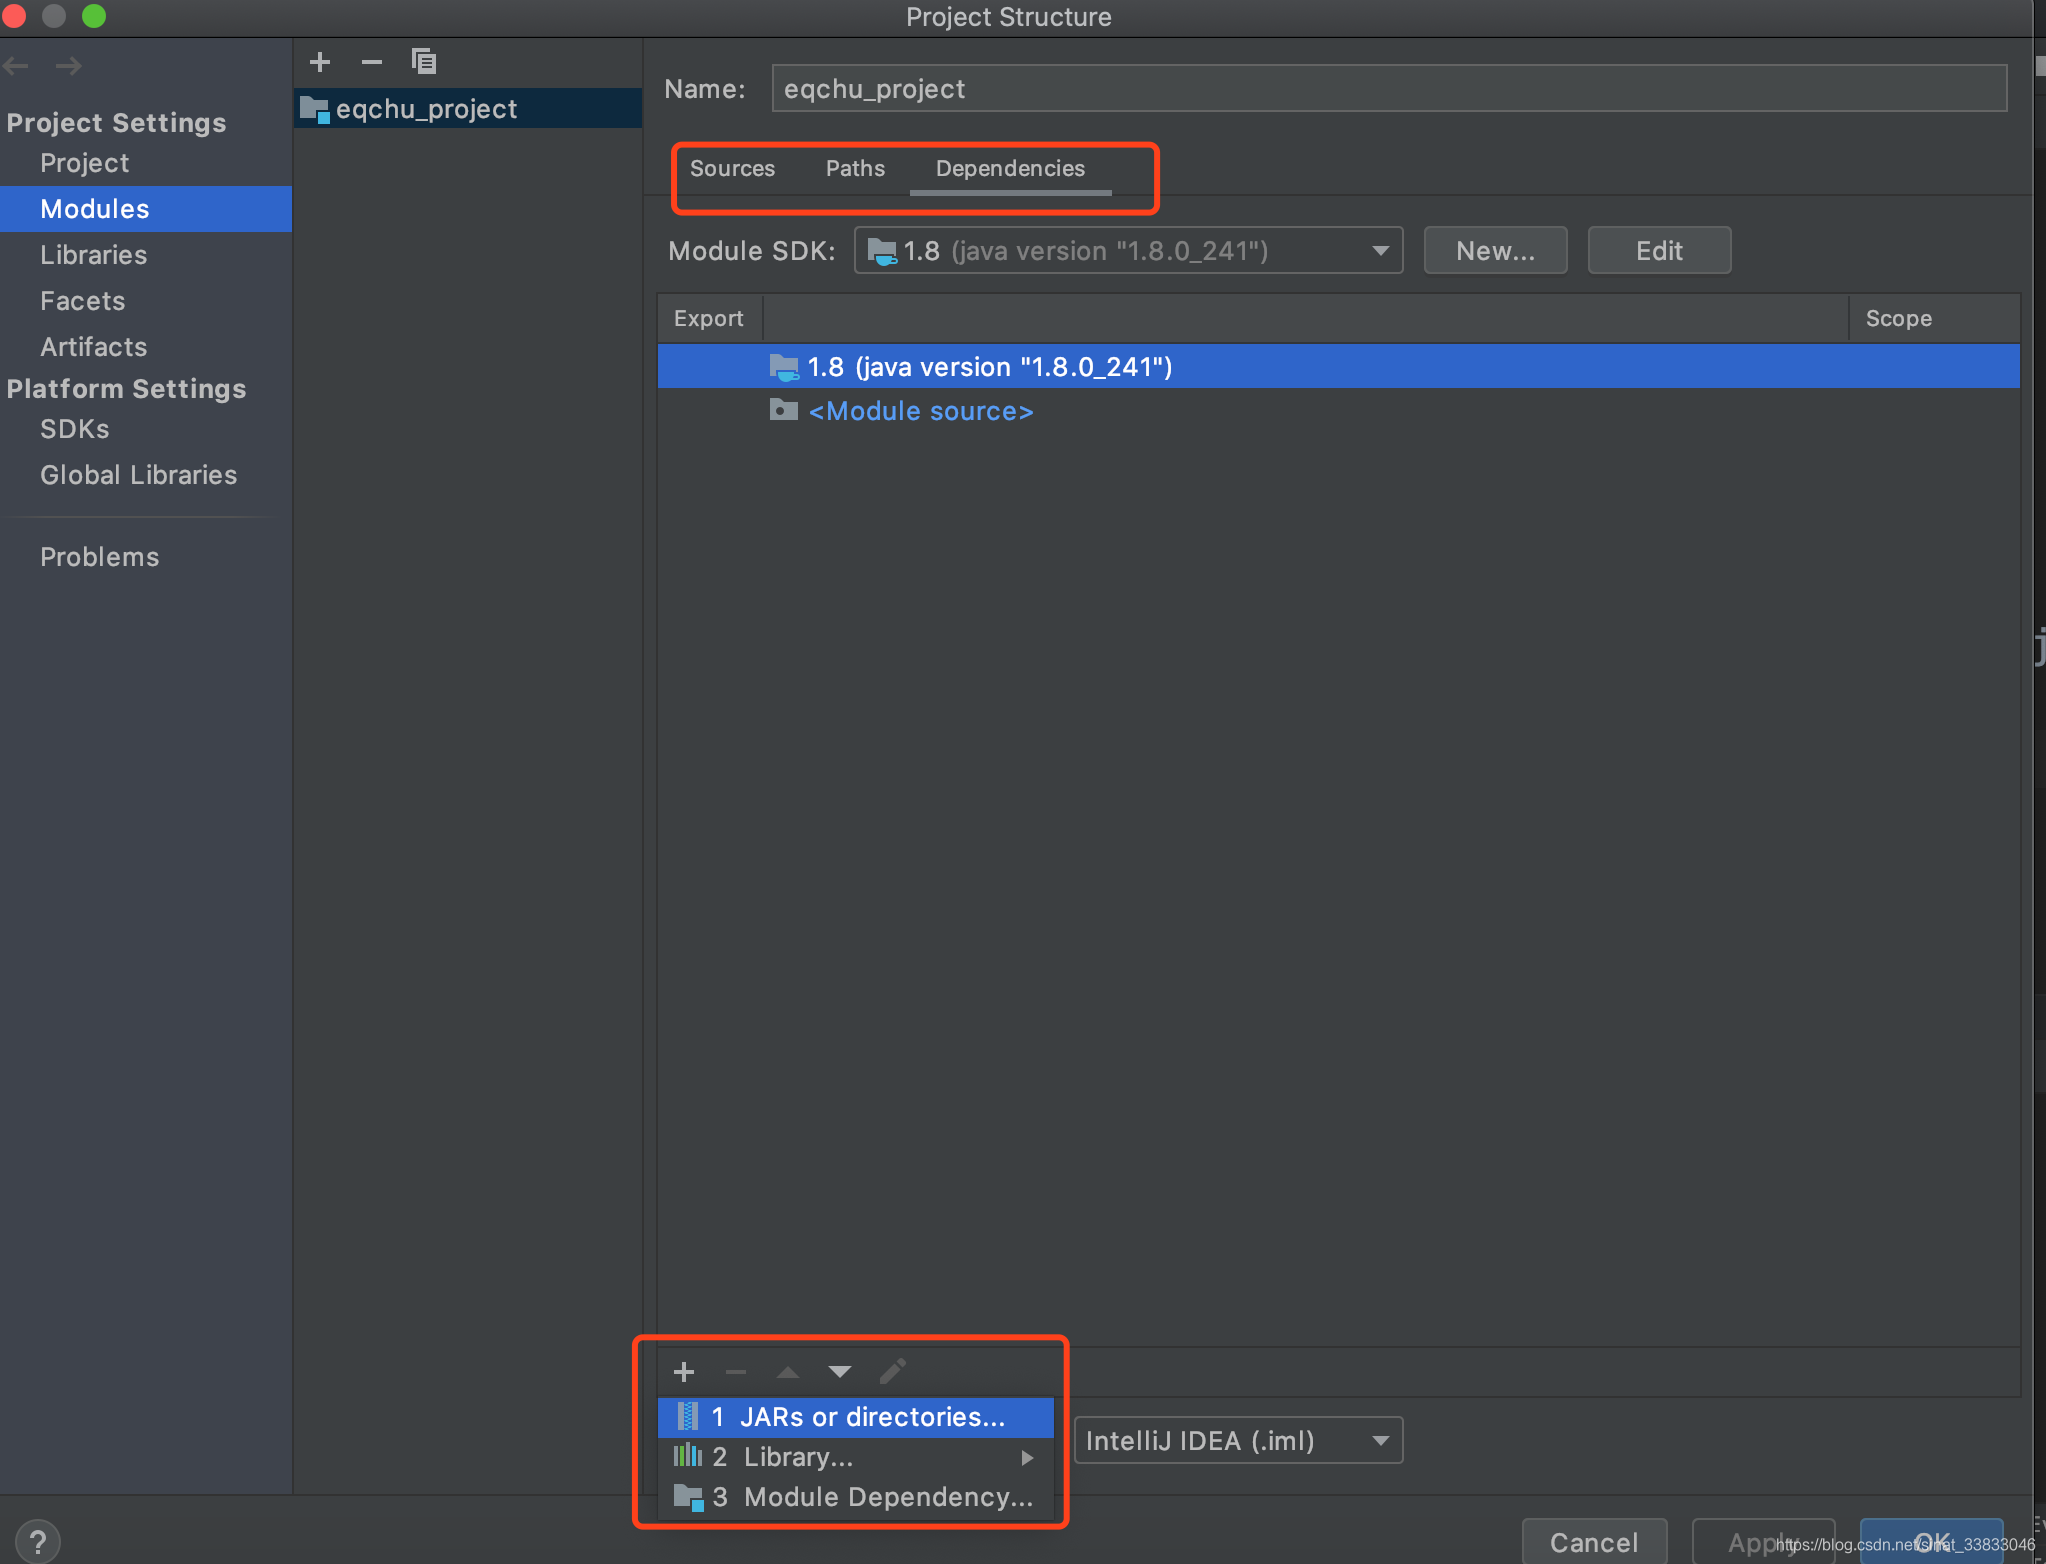Switch to the Dependencies tab
Viewport: 2046px width, 1564px height.
[x=1010, y=168]
